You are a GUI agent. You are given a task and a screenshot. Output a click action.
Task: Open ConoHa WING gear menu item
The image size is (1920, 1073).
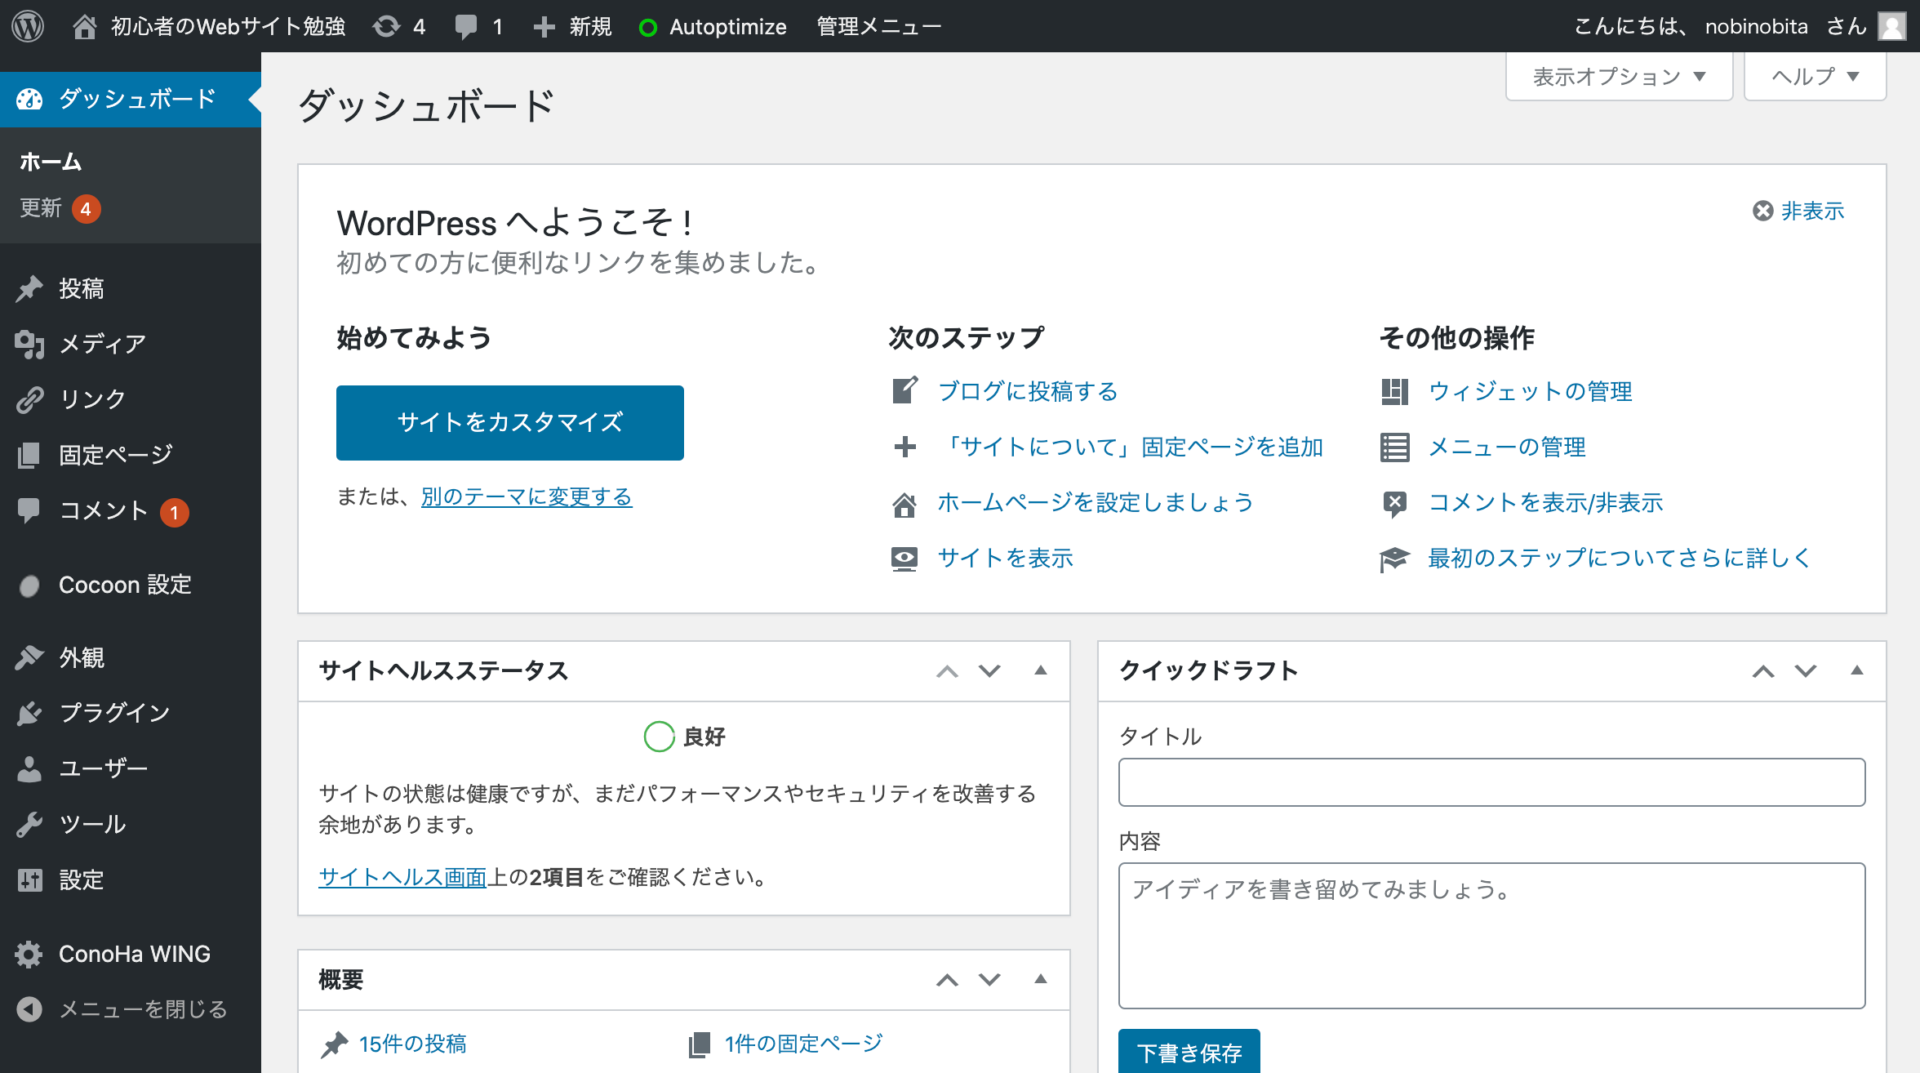point(30,954)
